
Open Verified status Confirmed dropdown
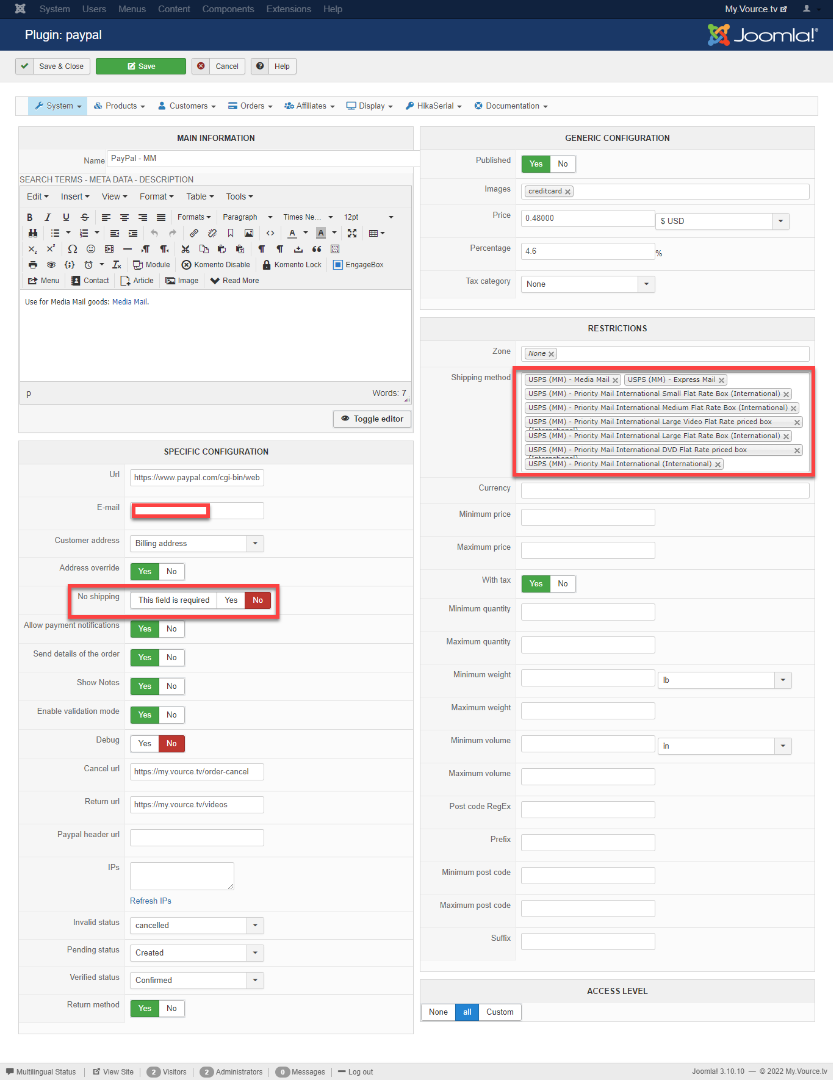point(196,981)
